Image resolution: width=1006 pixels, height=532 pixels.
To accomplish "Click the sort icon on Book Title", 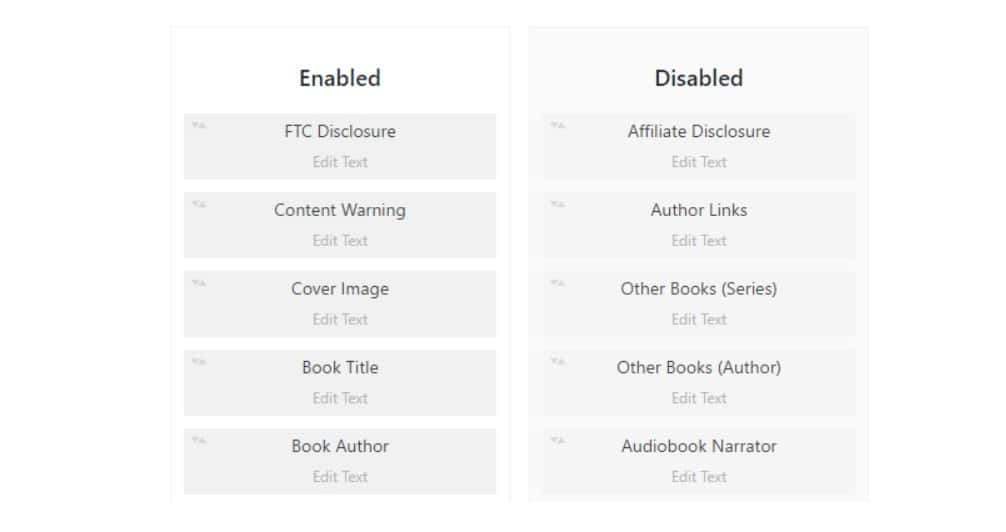I will [199, 361].
